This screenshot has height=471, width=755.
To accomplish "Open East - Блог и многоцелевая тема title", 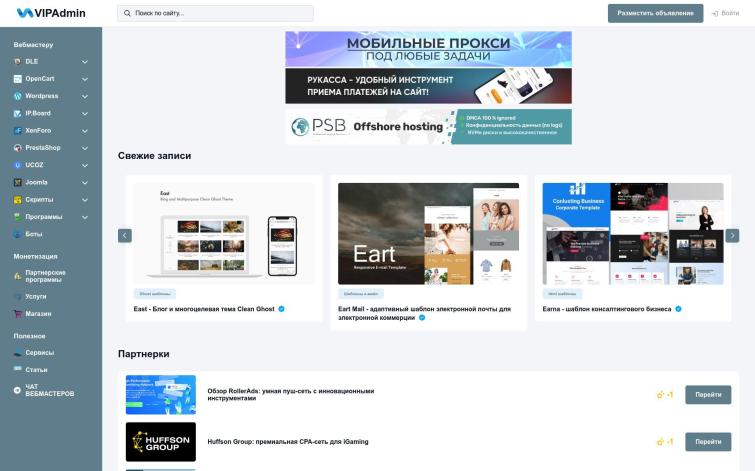I will click(204, 309).
